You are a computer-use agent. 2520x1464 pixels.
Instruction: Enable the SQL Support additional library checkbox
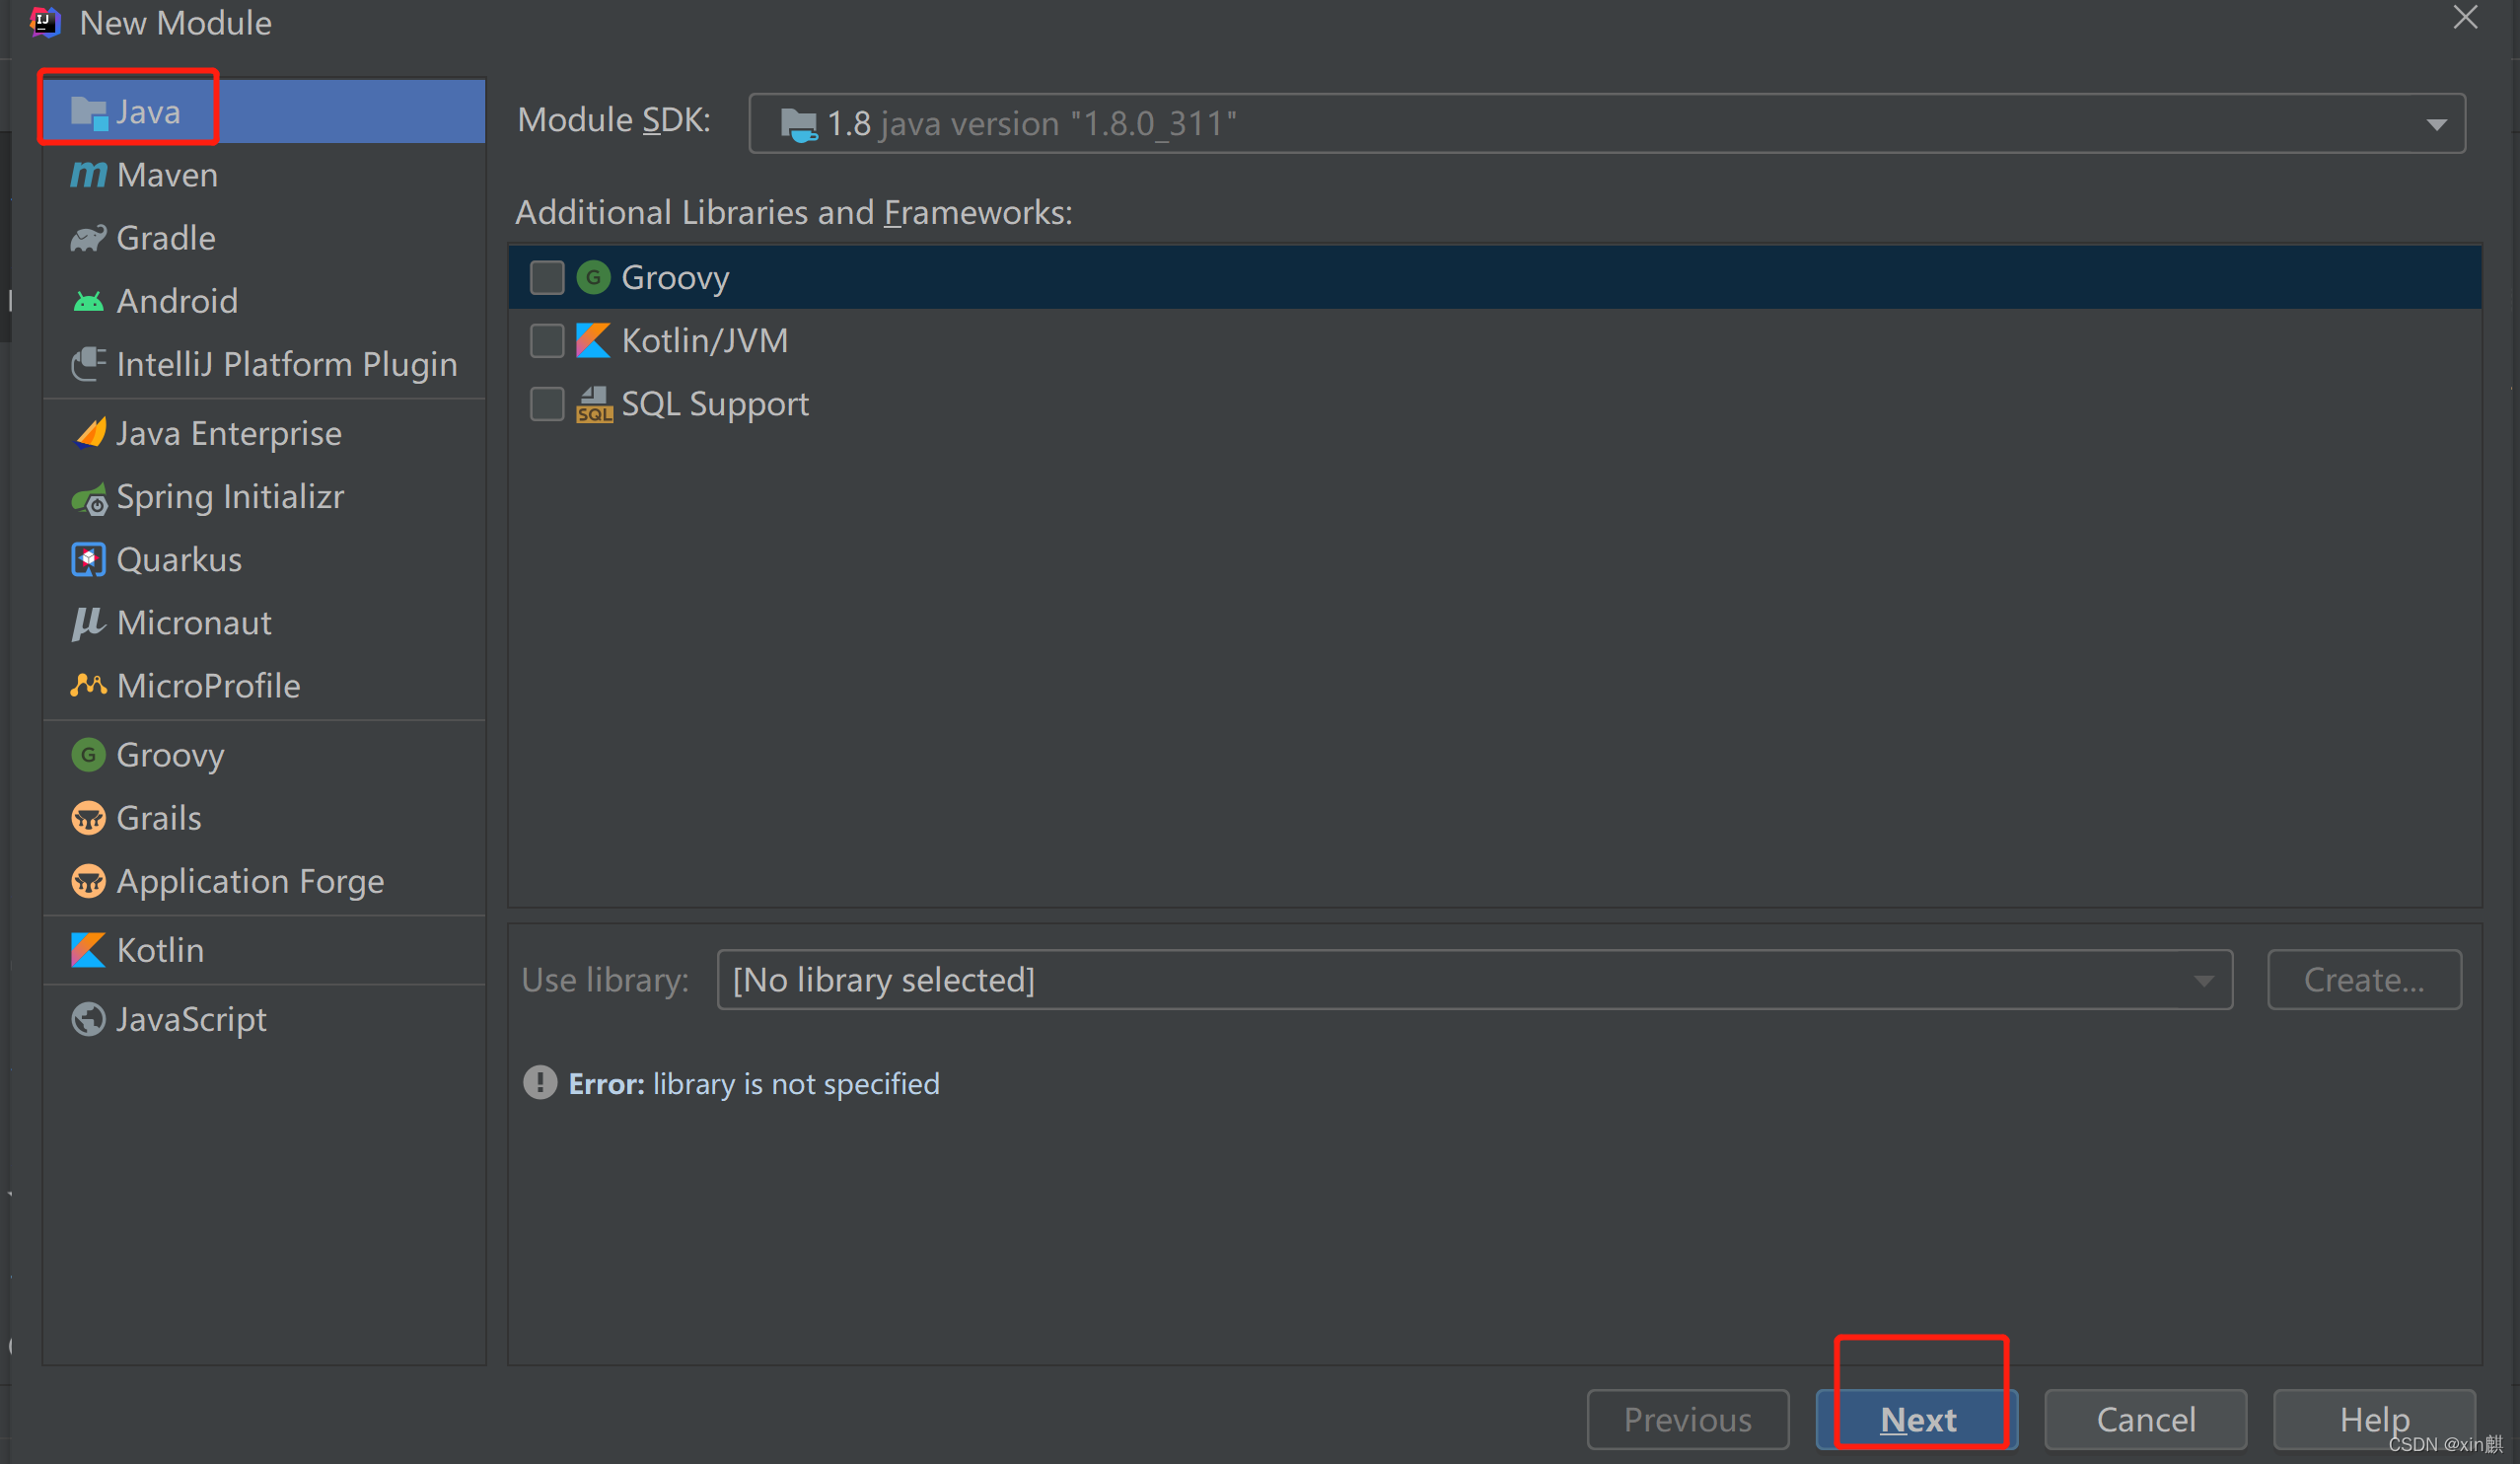click(x=546, y=404)
